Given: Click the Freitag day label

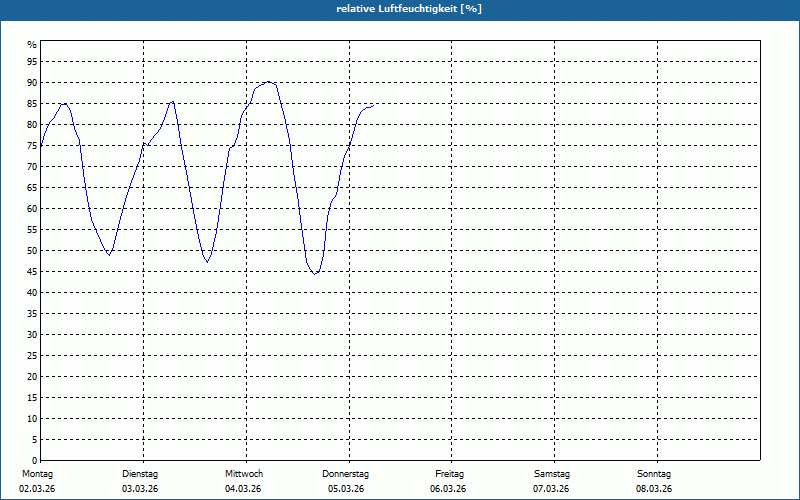Looking at the screenshot, I should [449, 474].
